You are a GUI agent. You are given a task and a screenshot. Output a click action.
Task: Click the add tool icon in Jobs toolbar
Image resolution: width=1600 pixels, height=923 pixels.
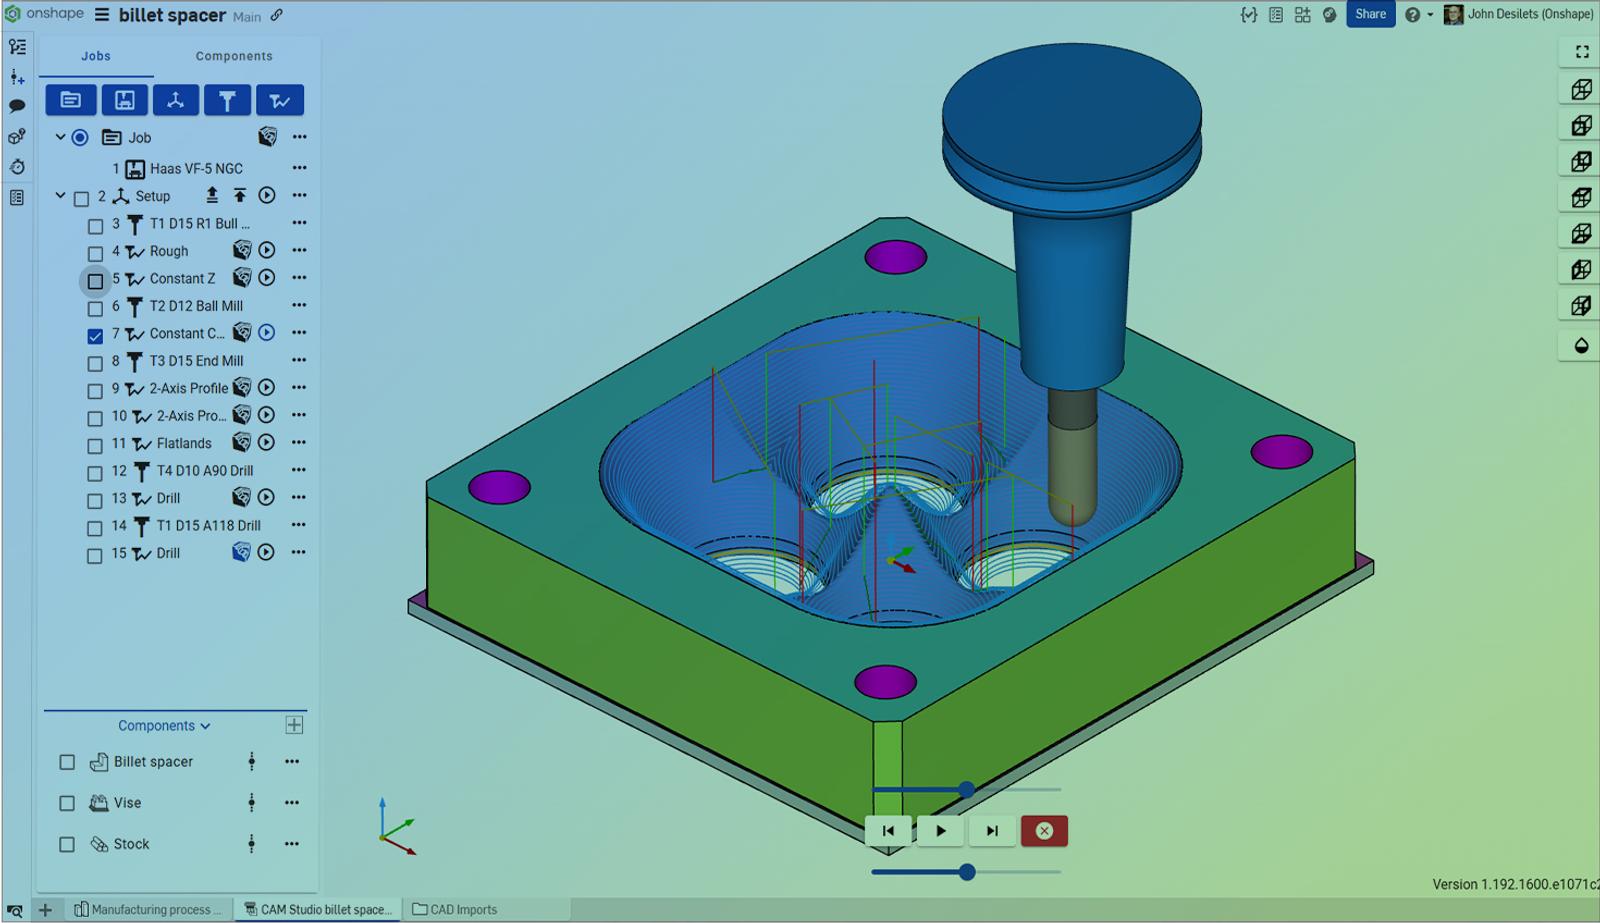coord(227,100)
